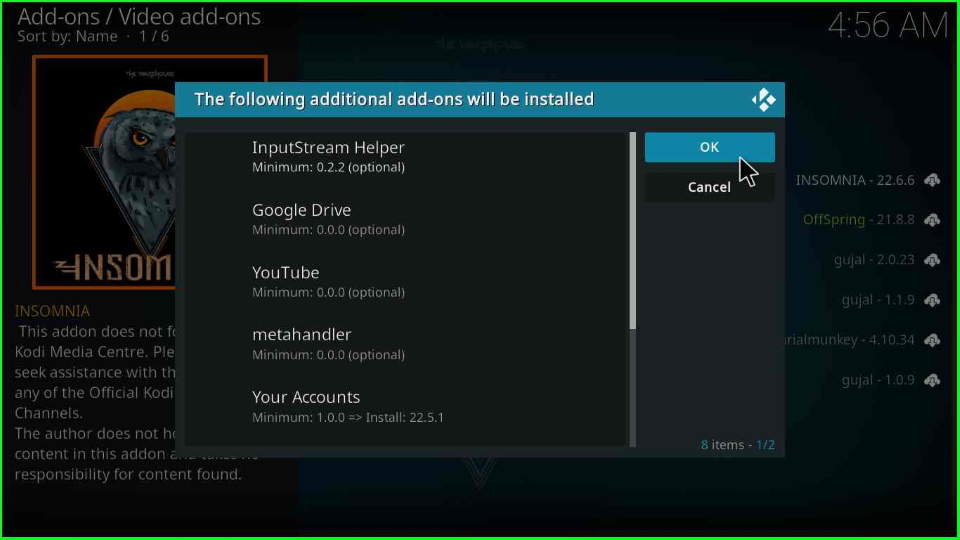This screenshot has height=540, width=960.
Task: Click the 4:56 AM clock
Action: click(x=887, y=26)
